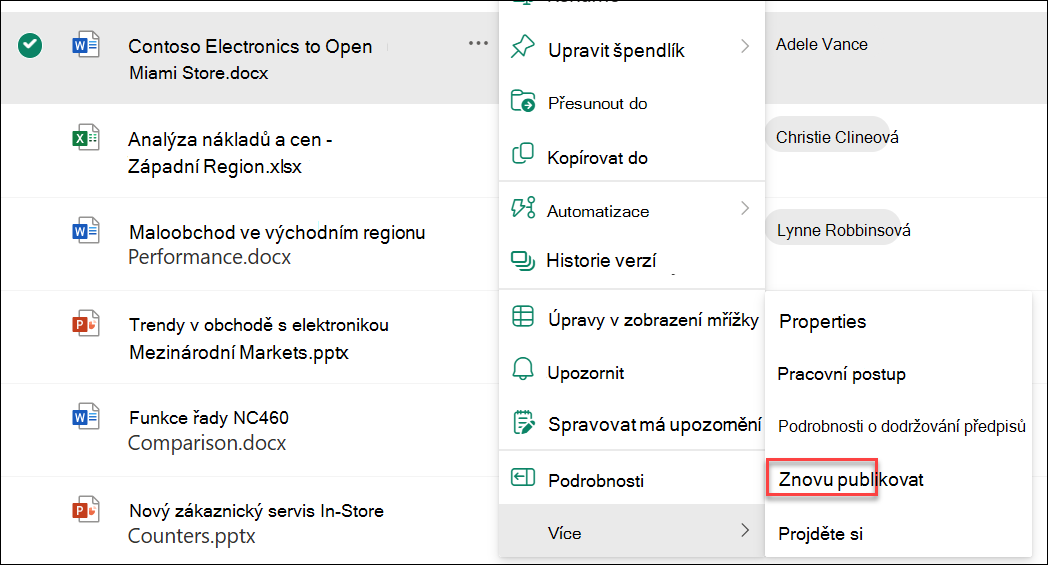The image size is (1048, 565).
Task: Click Word icon for Contoso Electronics file
Action: click(86, 45)
